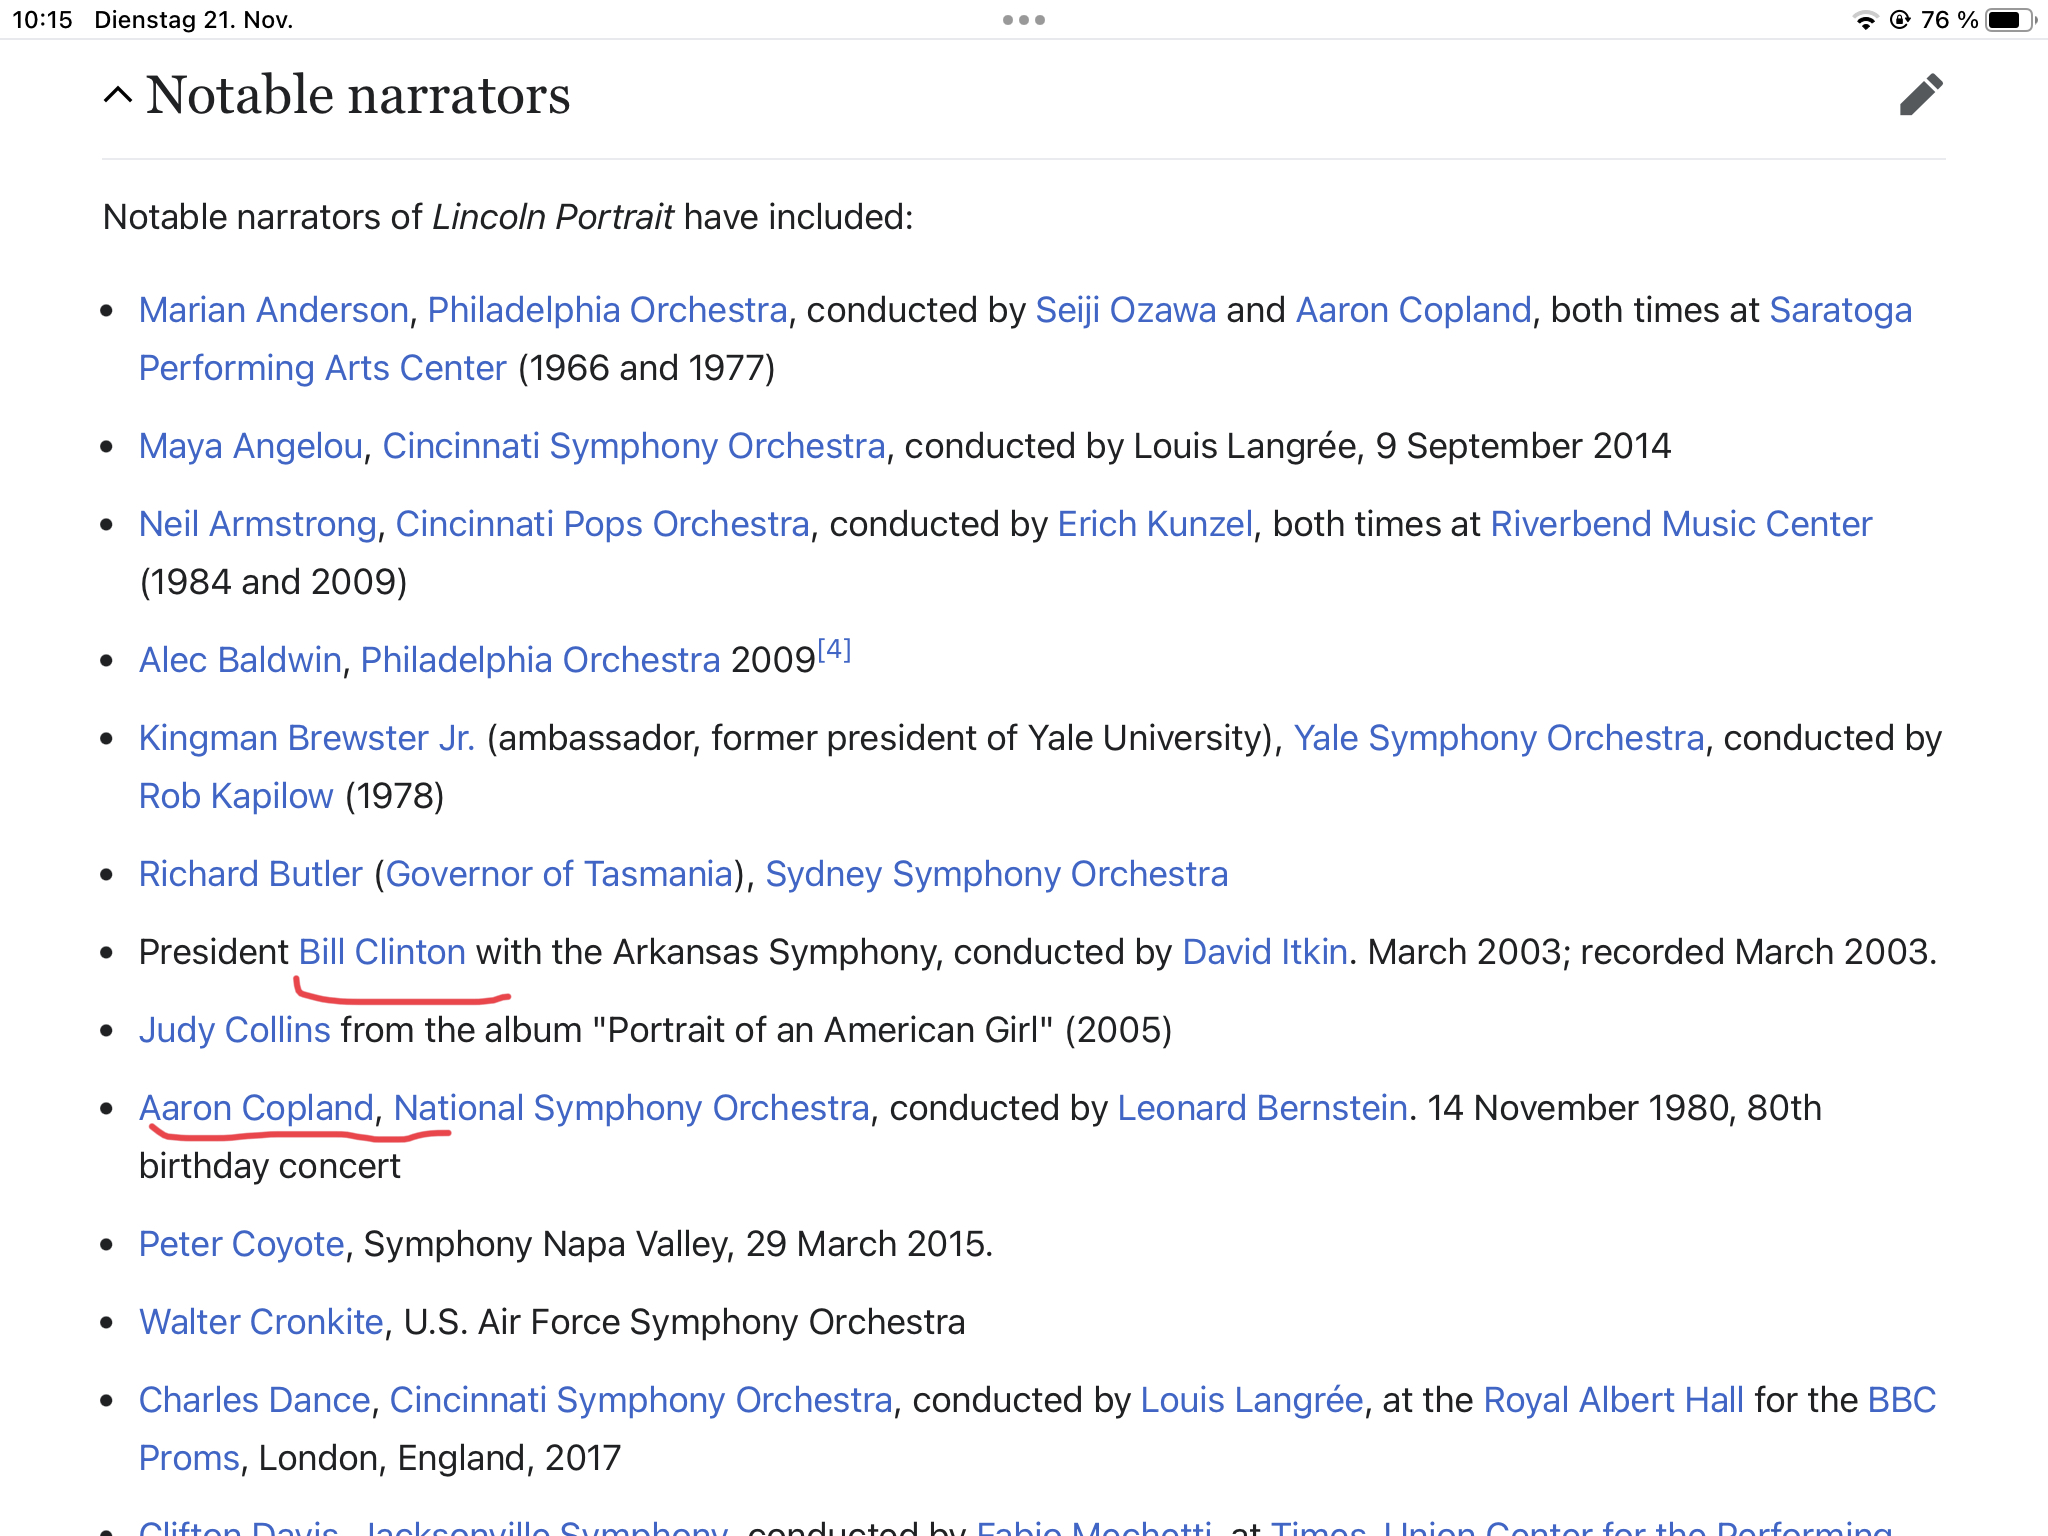Open the Alec Baldwin link

click(x=240, y=660)
